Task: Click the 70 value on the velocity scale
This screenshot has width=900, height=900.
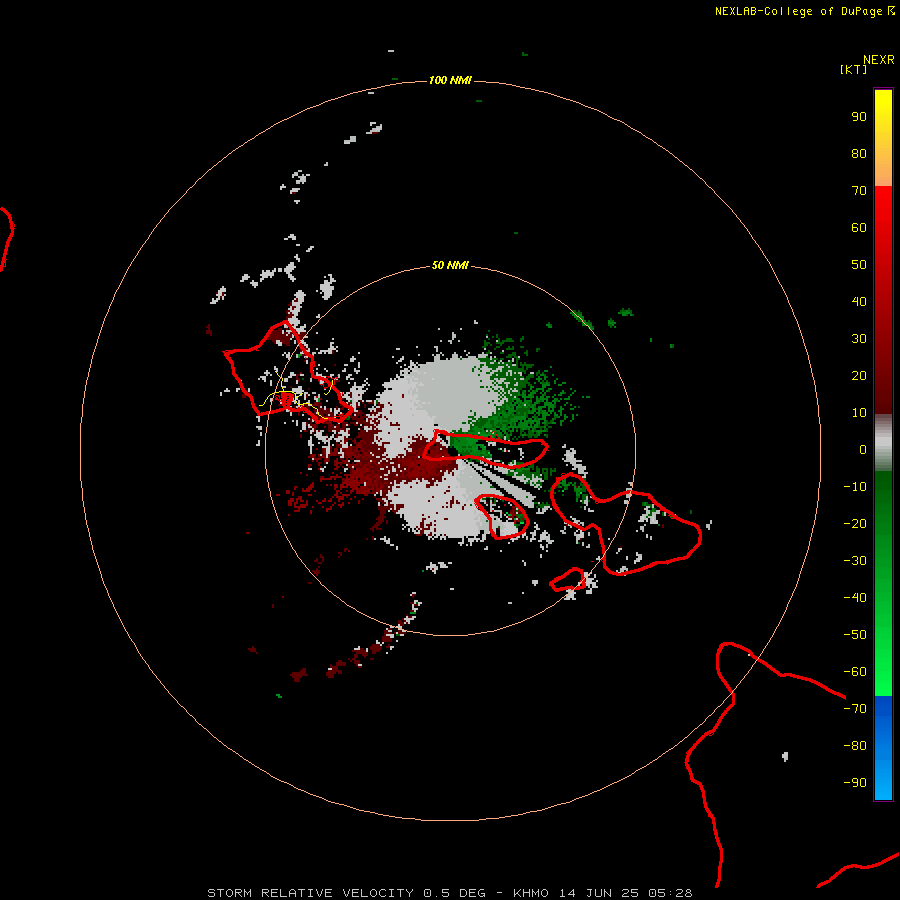Action: pyautogui.click(x=859, y=191)
